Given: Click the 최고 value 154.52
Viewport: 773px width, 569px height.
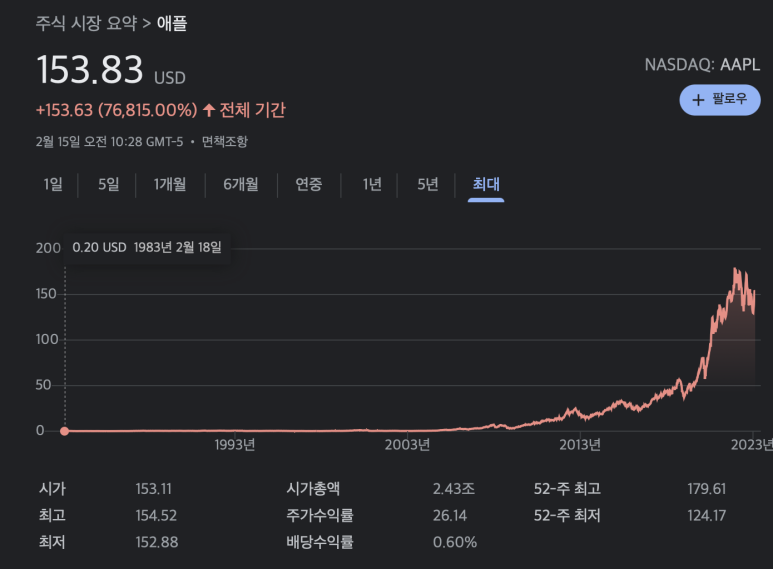Looking at the screenshot, I should point(156,516).
